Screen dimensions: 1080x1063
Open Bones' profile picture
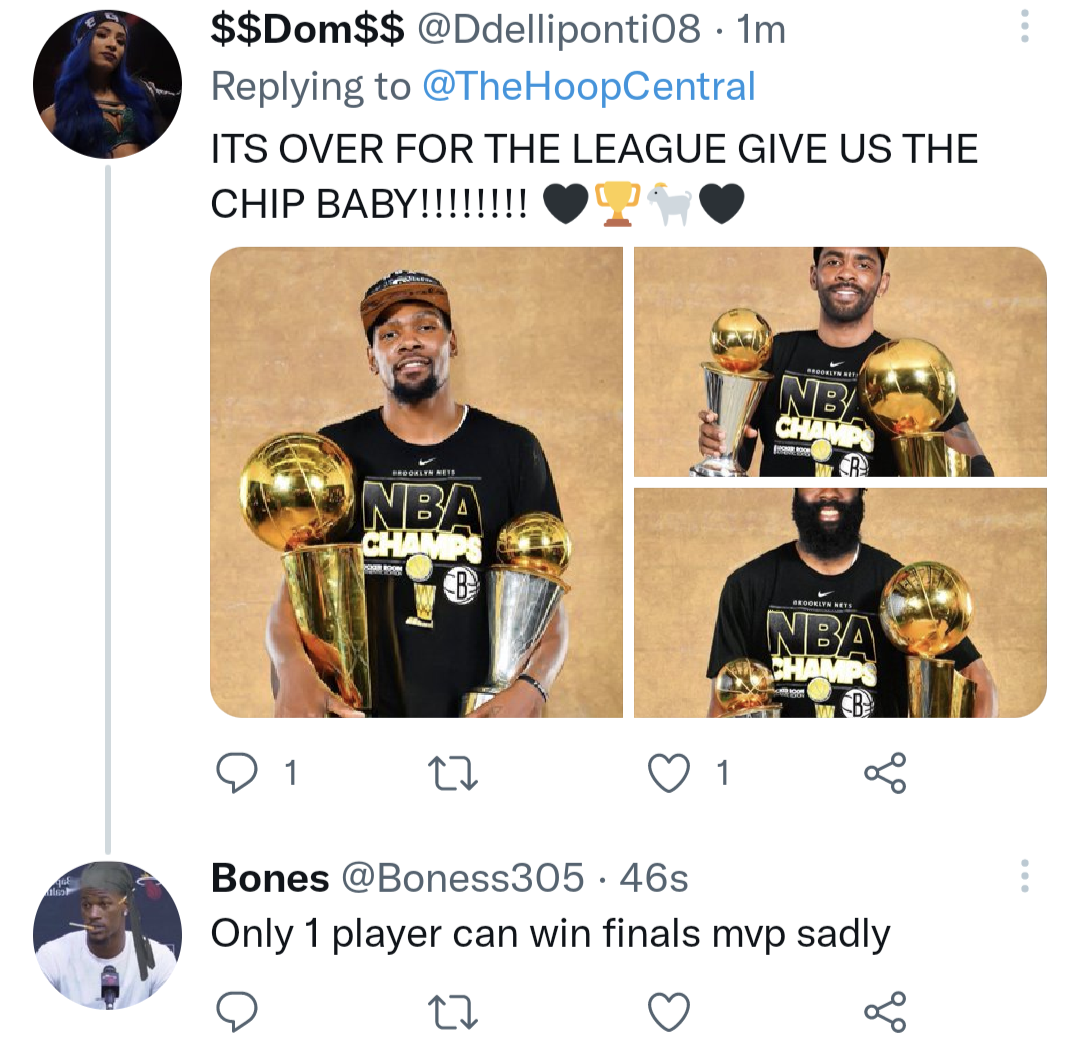coord(107,935)
